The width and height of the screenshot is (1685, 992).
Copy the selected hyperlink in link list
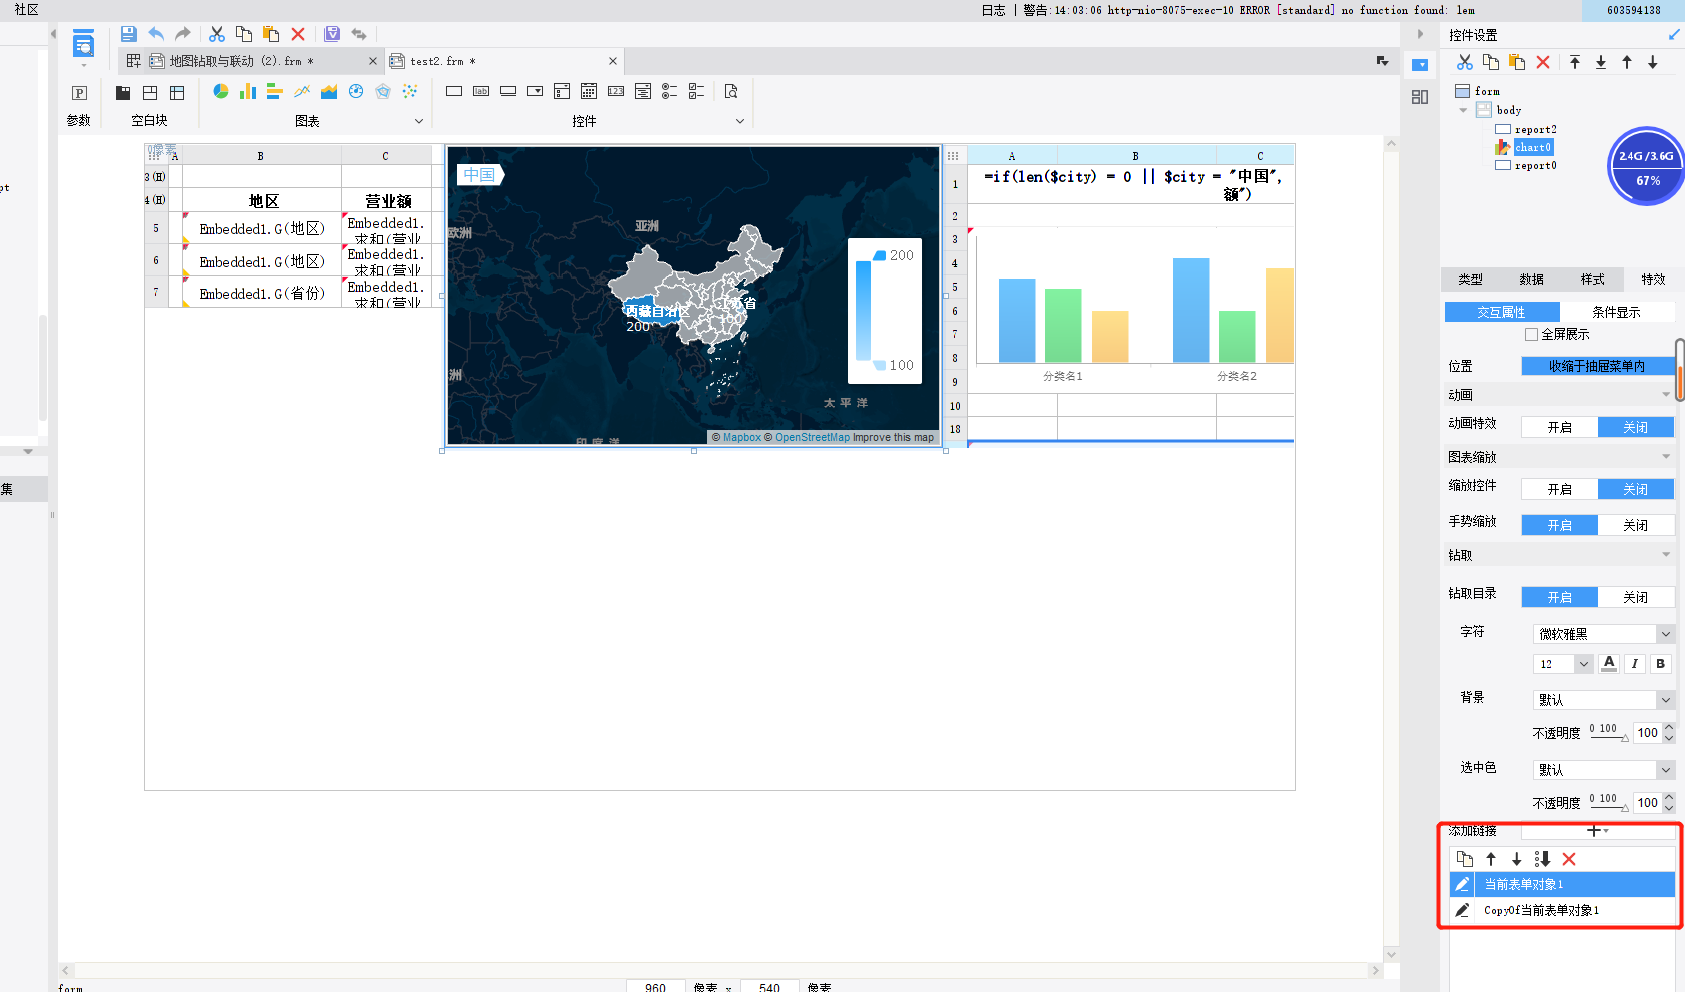click(1465, 859)
